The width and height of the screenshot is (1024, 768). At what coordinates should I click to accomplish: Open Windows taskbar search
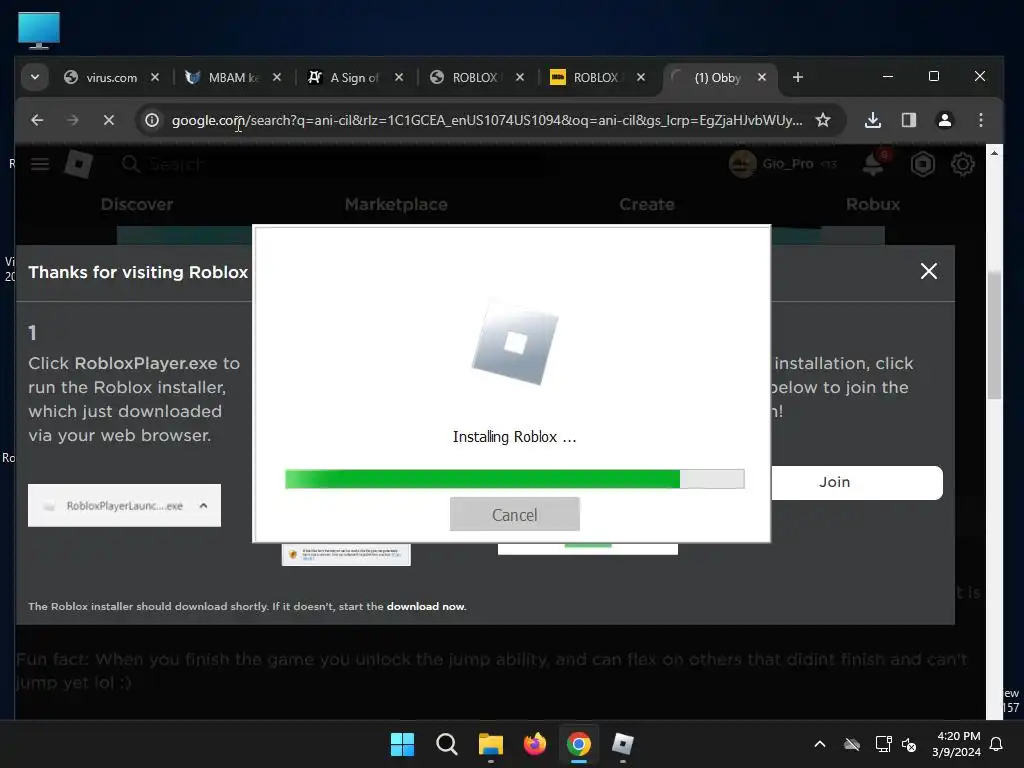click(447, 744)
